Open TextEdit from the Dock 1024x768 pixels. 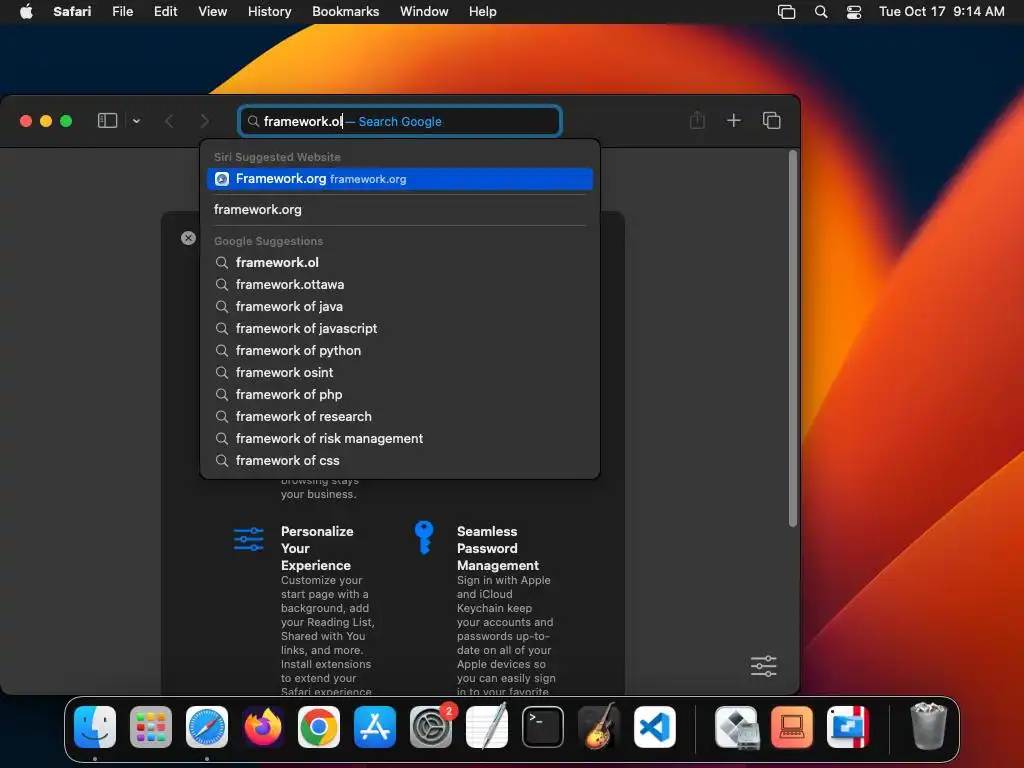[487, 726]
